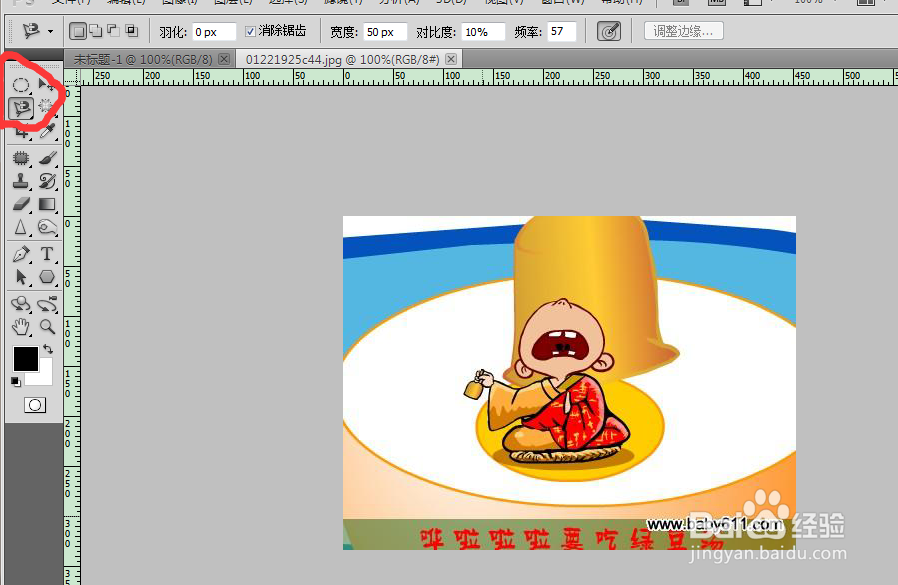
Task: Choose the Brush tool
Action: pyautogui.click(x=47, y=156)
